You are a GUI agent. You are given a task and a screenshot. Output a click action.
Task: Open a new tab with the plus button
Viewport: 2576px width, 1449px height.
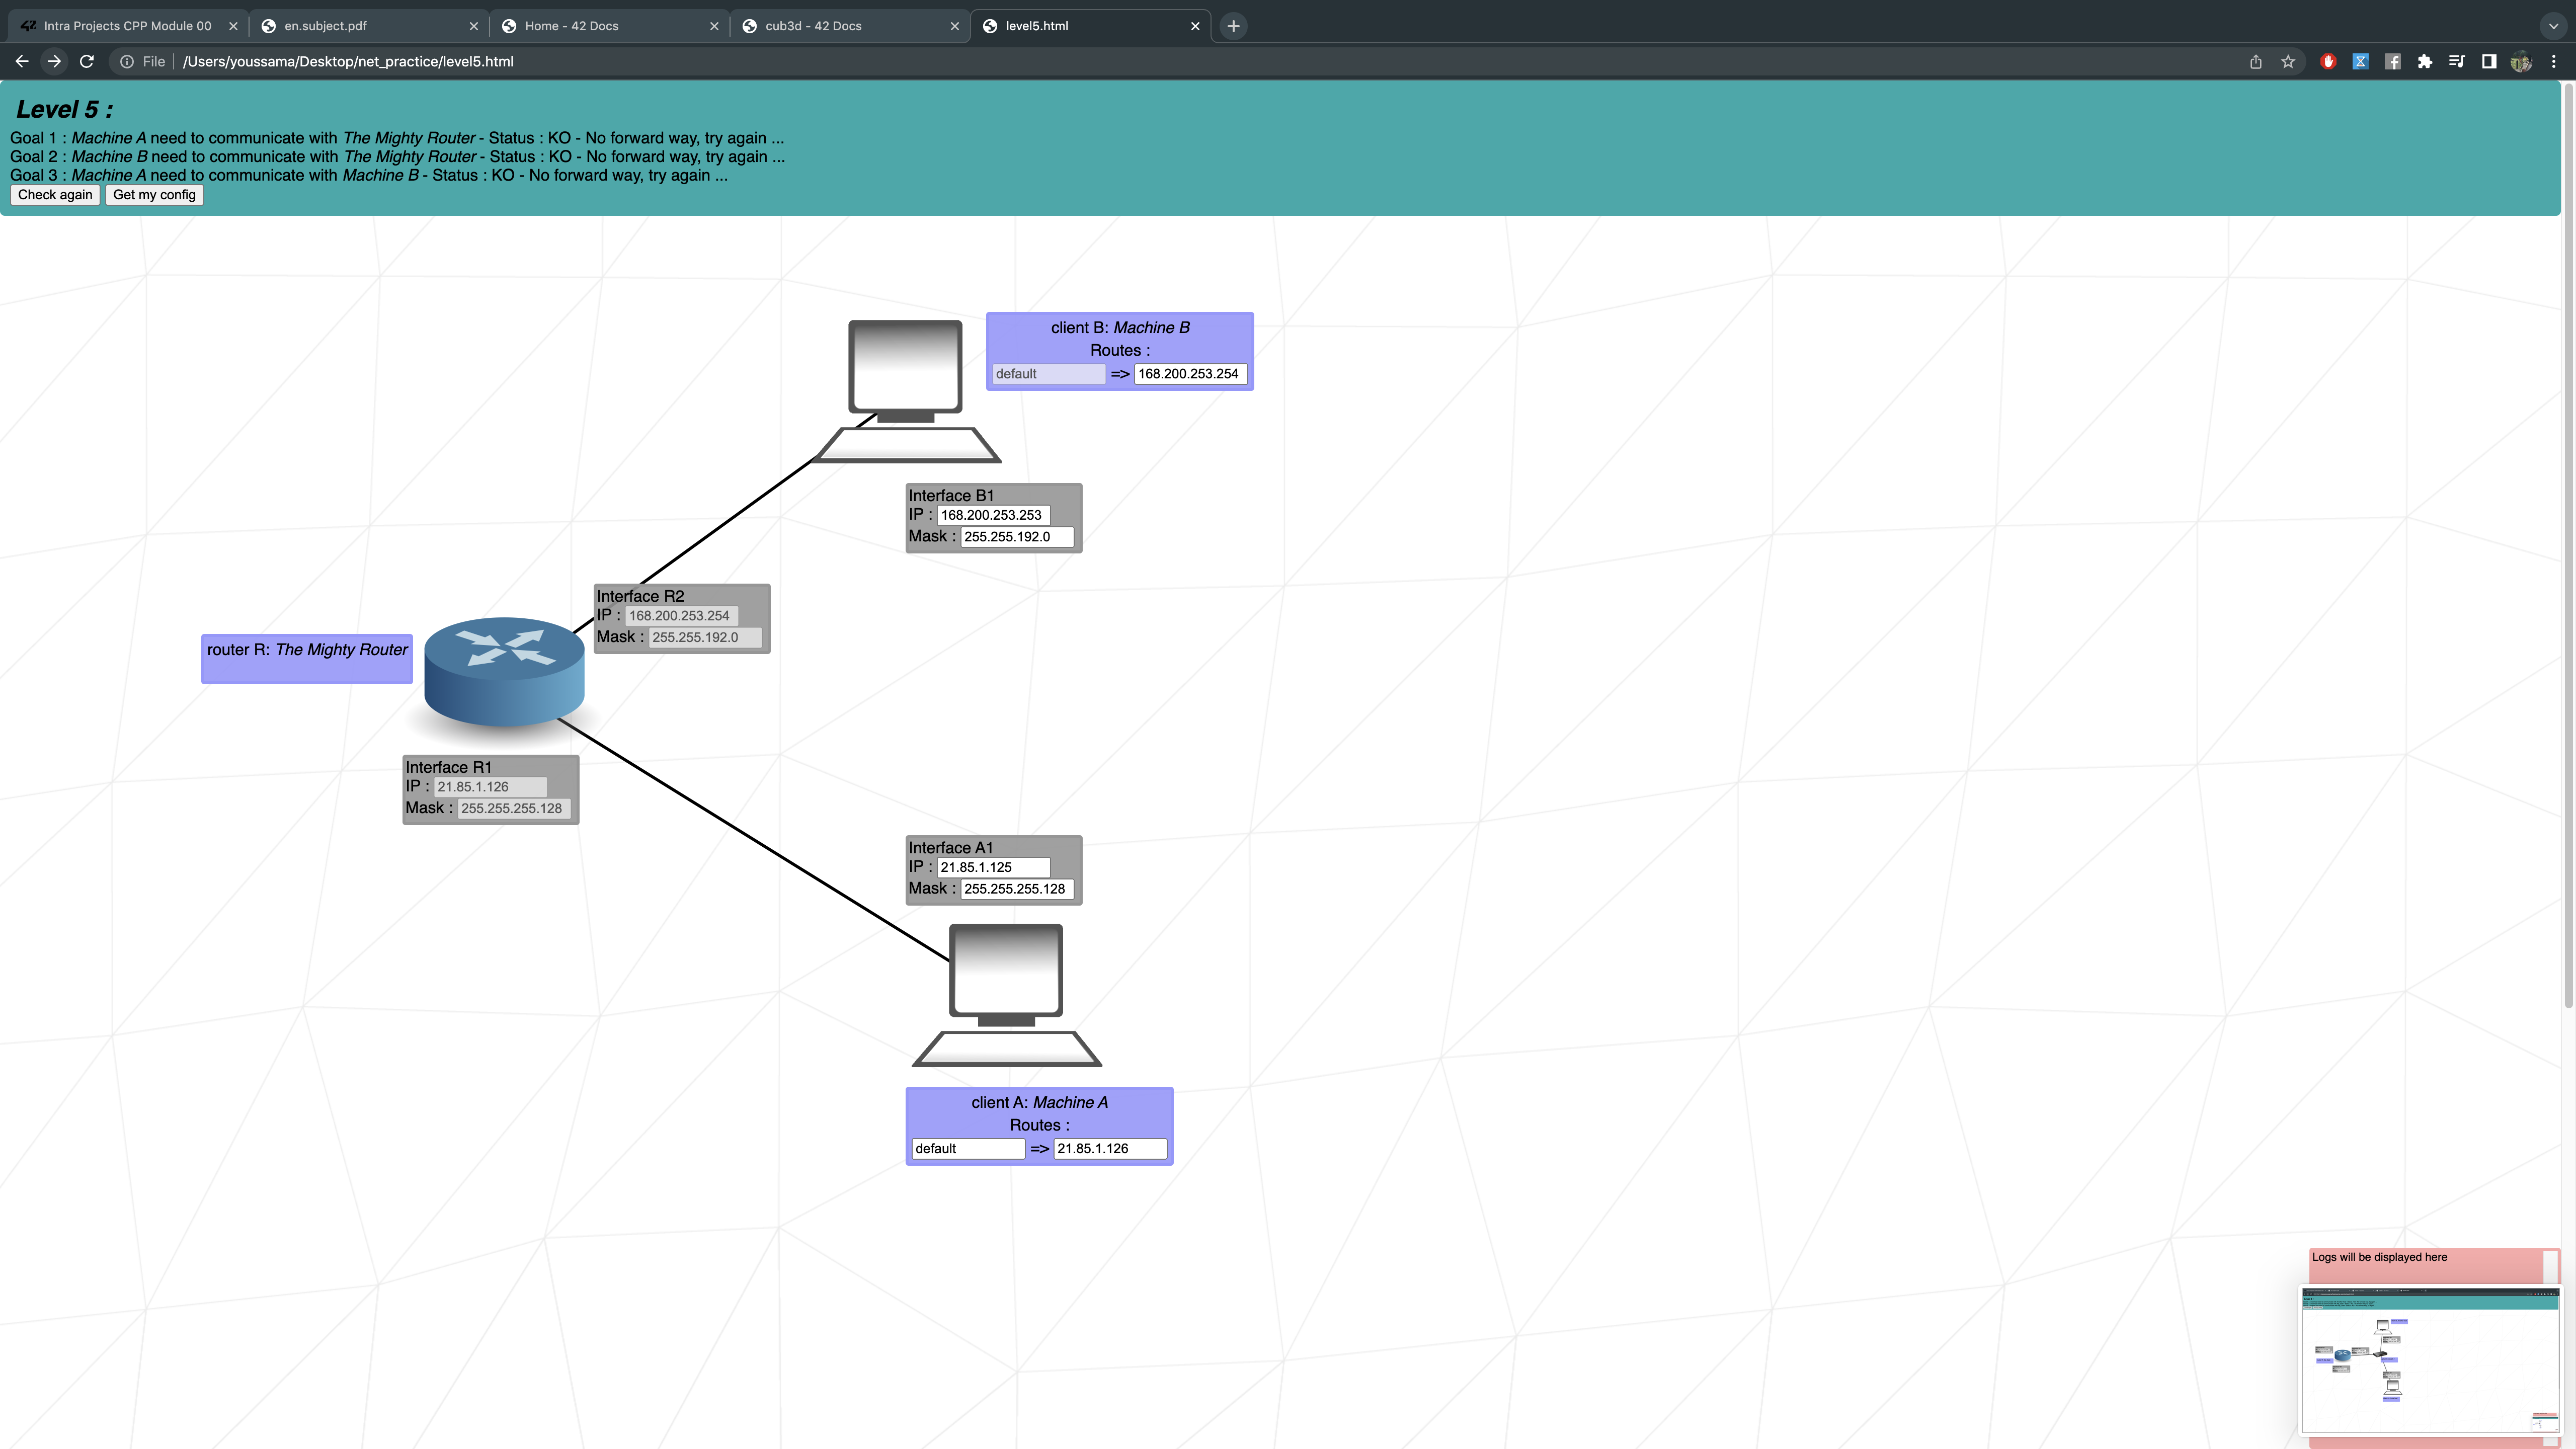(1232, 25)
